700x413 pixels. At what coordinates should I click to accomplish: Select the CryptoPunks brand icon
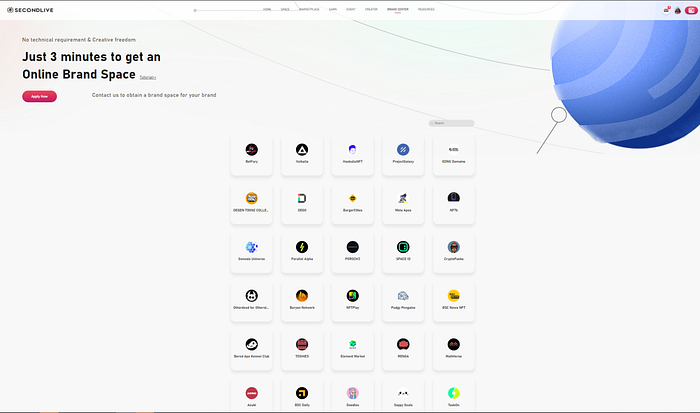click(x=454, y=247)
